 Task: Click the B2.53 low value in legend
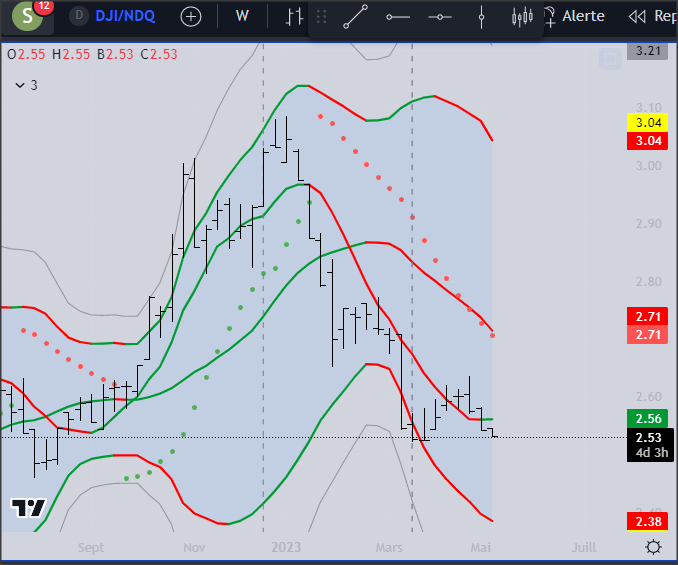[115, 54]
